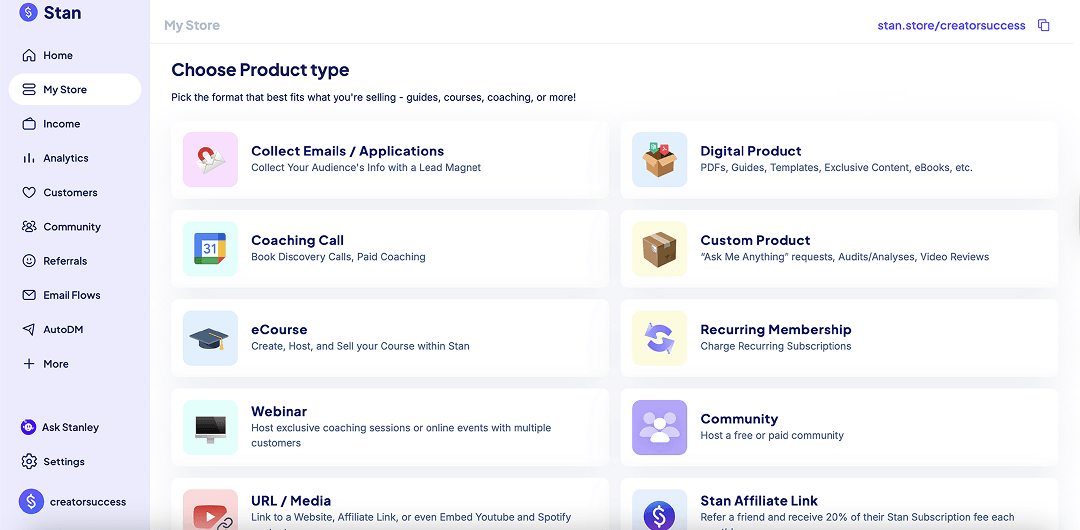Click the lead magnet envelope icon
The image size is (1080, 530).
coord(210,159)
